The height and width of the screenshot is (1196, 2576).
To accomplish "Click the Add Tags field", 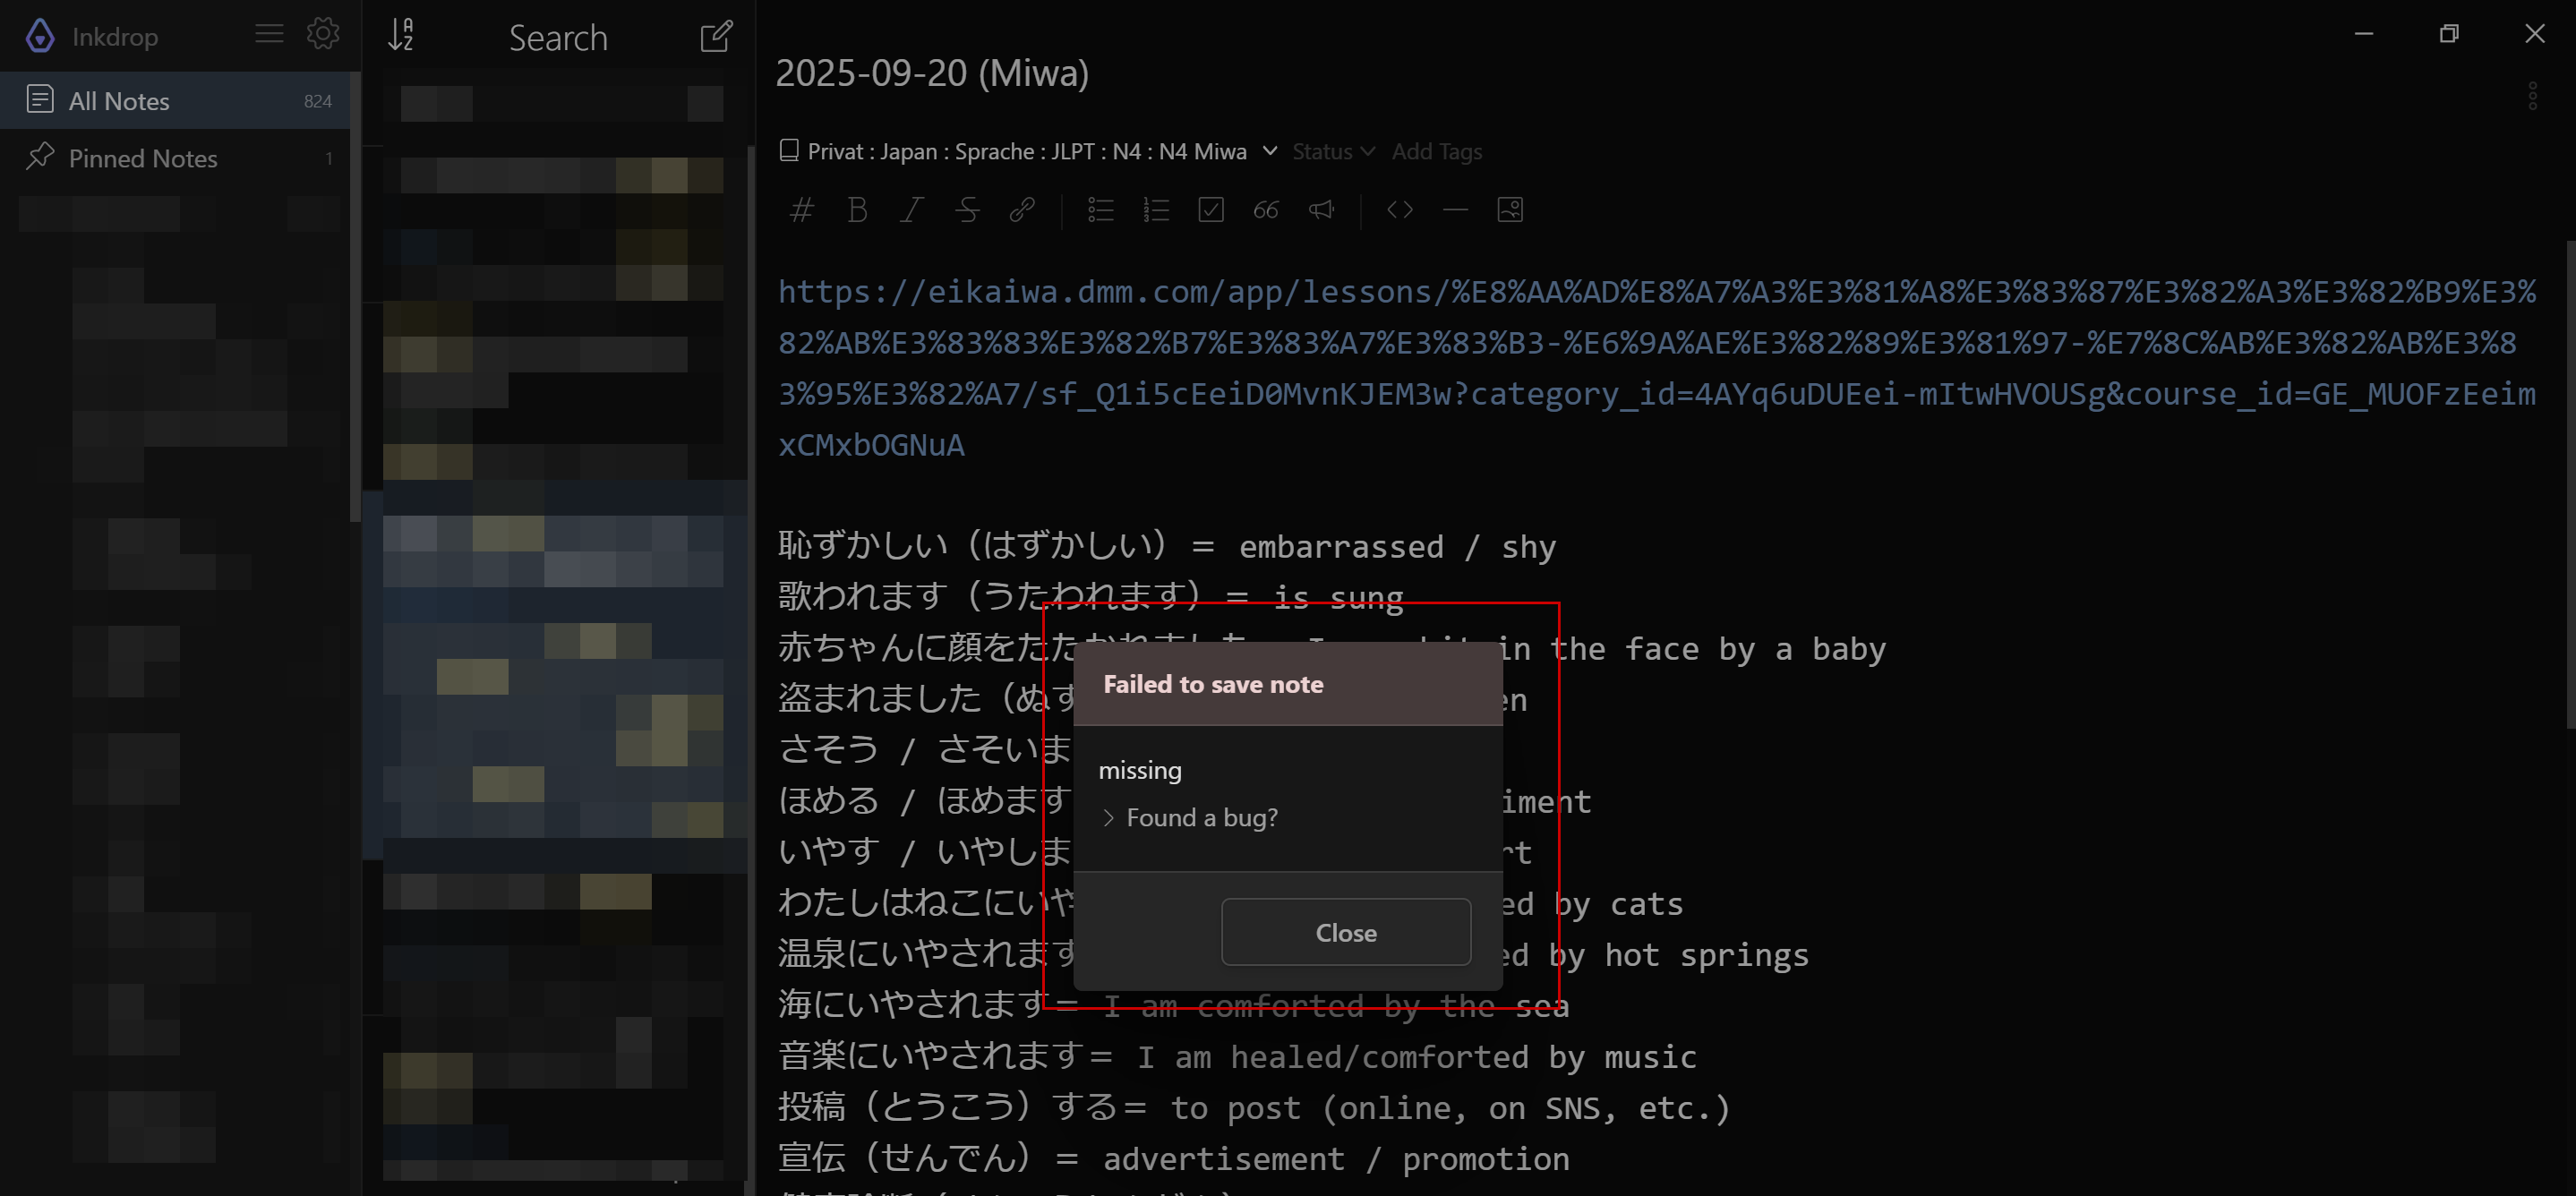I will click(x=1436, y=151).
